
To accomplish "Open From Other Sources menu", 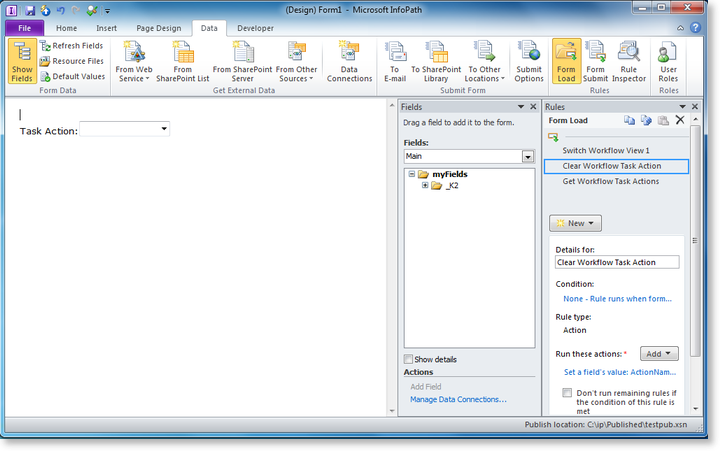I will coord(296,61).
